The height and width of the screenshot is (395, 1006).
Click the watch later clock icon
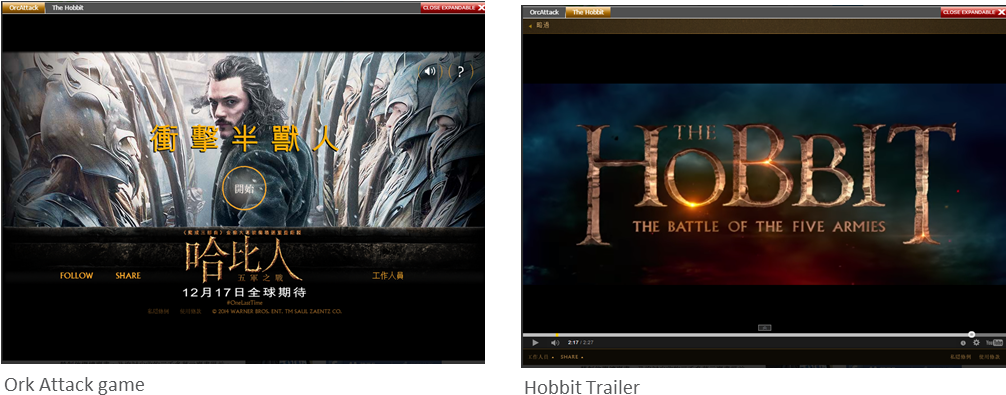point(963,343)
